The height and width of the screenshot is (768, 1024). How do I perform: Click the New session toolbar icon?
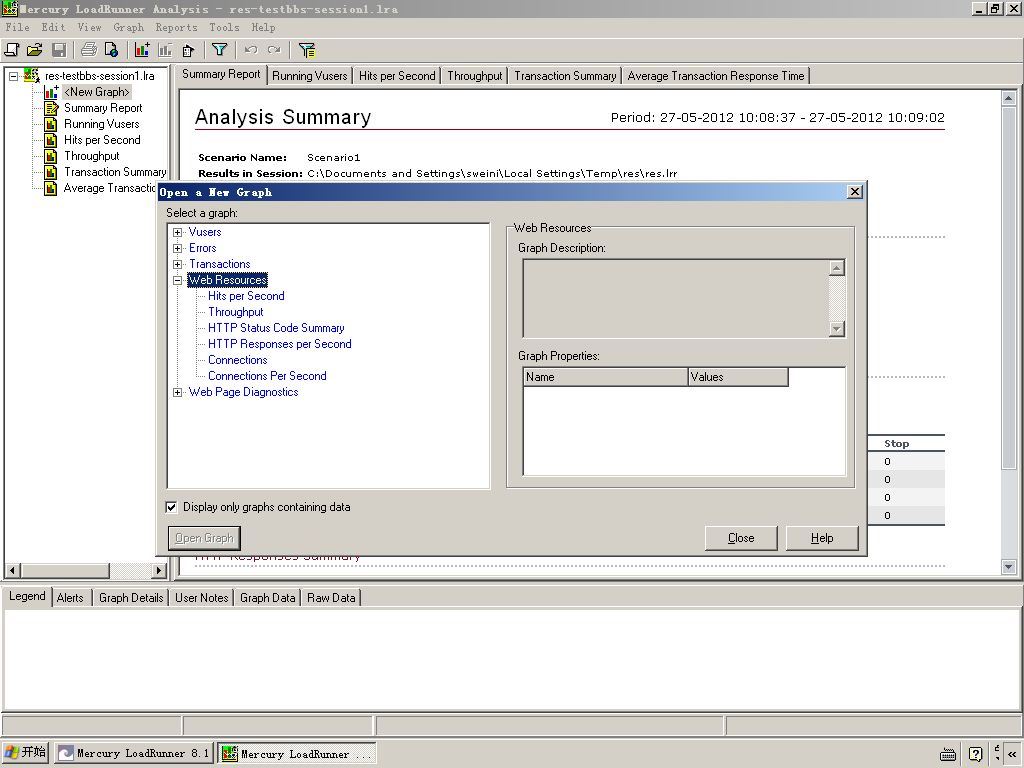[12, 50]
